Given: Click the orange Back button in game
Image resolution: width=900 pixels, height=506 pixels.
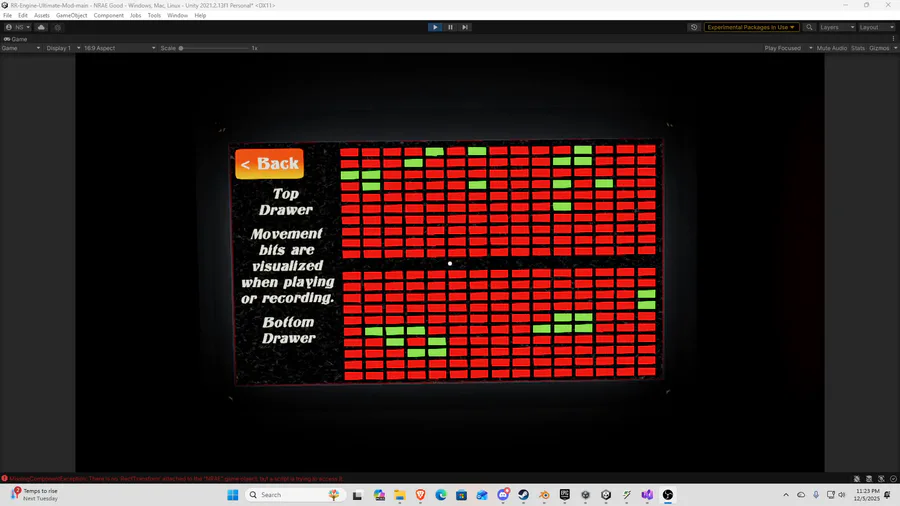Looking at the screenshot, I should point(269,164).
